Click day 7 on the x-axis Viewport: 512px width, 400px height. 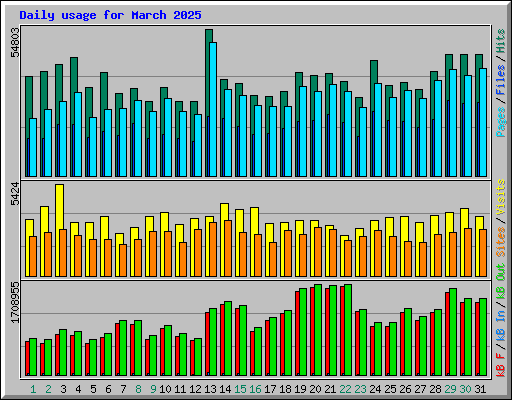pos(123,389)
